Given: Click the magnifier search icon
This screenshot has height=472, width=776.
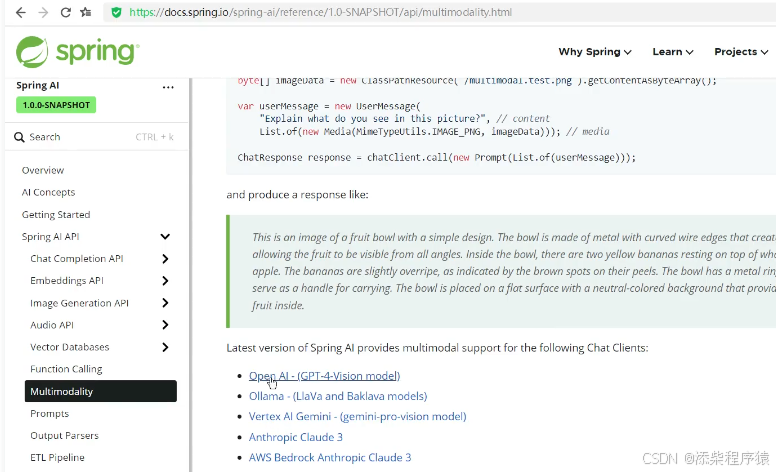Looking at the screenshot, I should point(19,137).
